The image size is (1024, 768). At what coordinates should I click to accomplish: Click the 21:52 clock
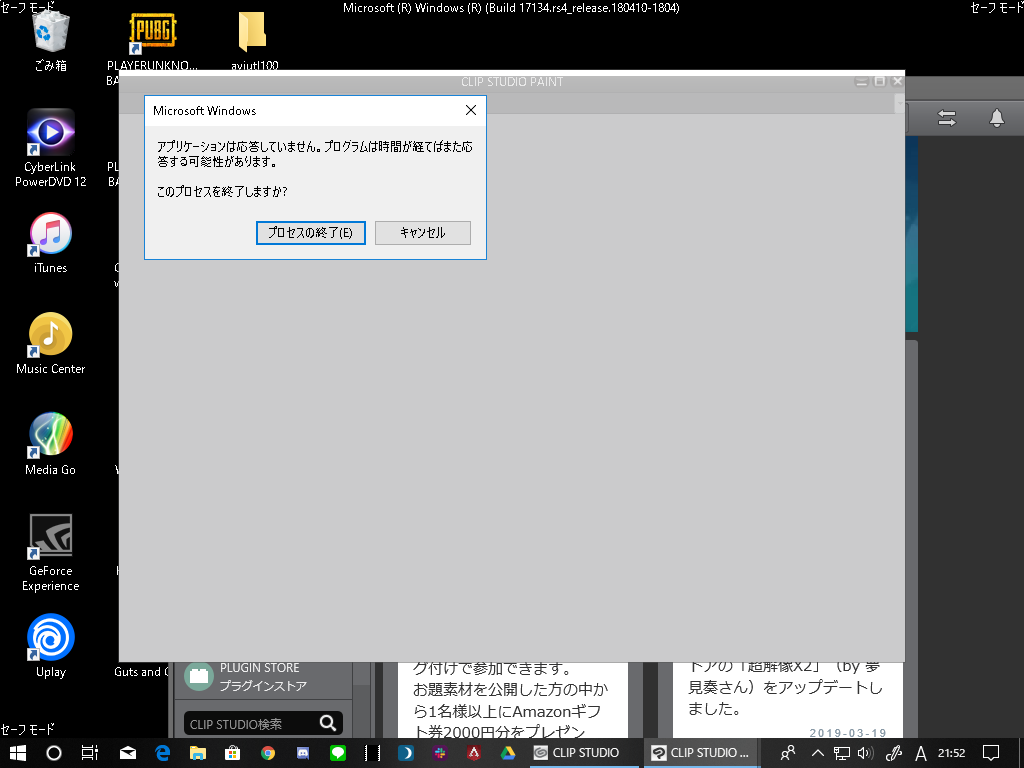pyautogui.click(x=952, y=753)
